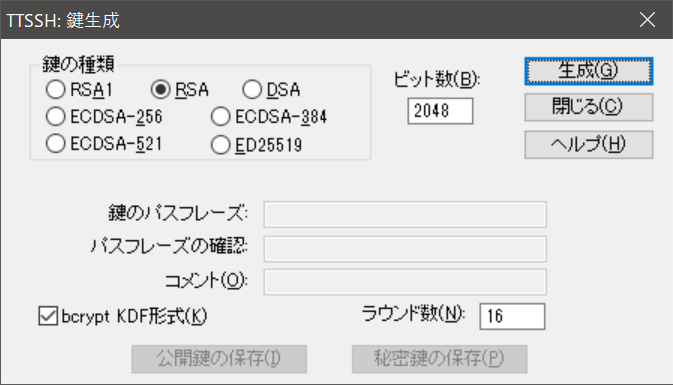Click the 鍵のパスフレーズ input field
This screenshot has width=673, height=385.
[405, 214]
